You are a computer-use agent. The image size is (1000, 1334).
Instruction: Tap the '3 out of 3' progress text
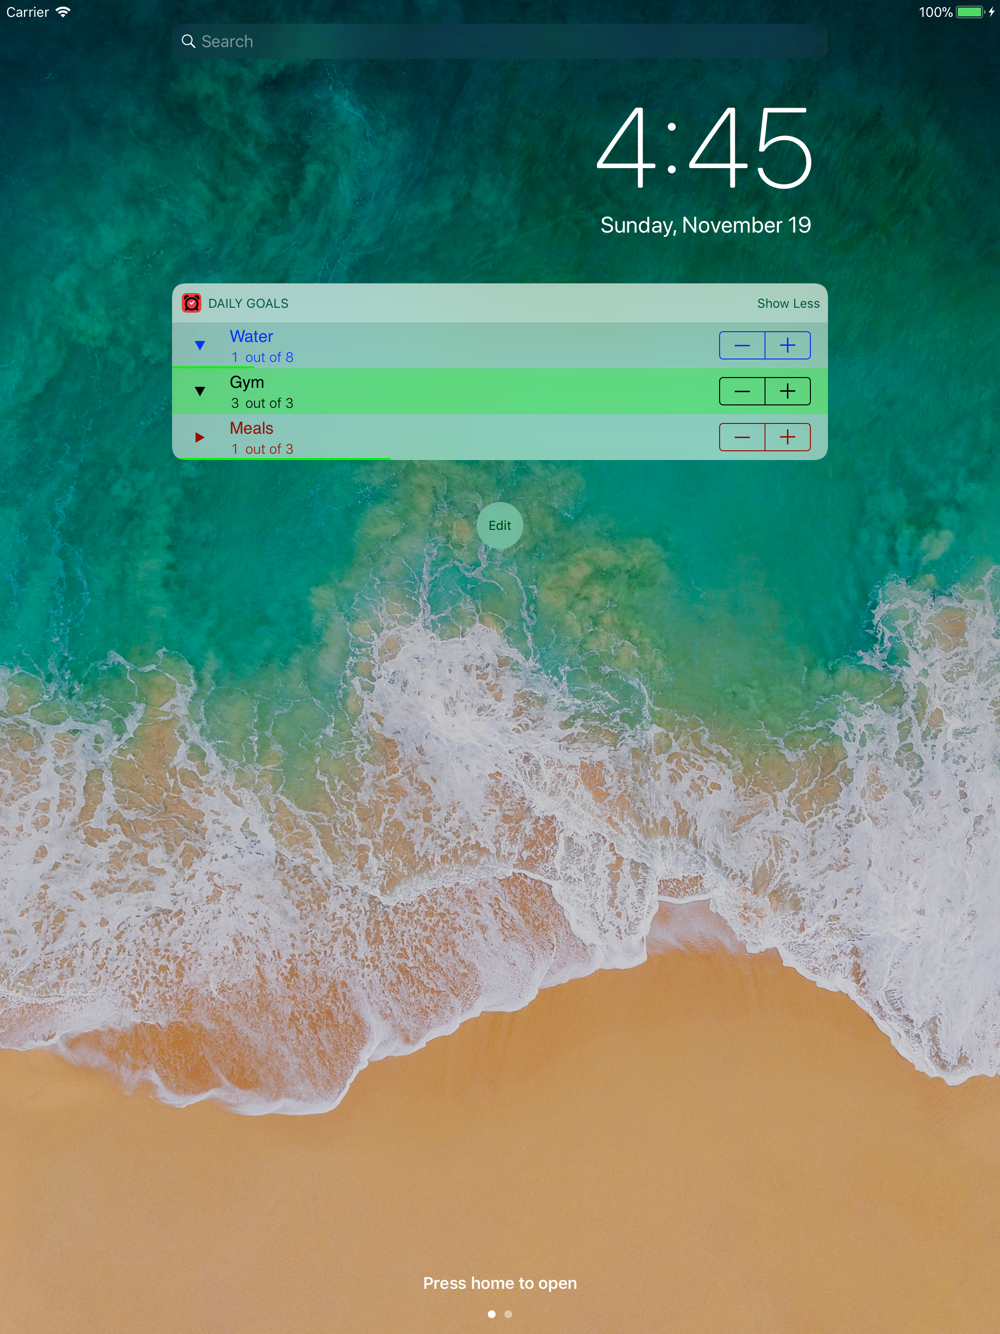tap(262, 403)
